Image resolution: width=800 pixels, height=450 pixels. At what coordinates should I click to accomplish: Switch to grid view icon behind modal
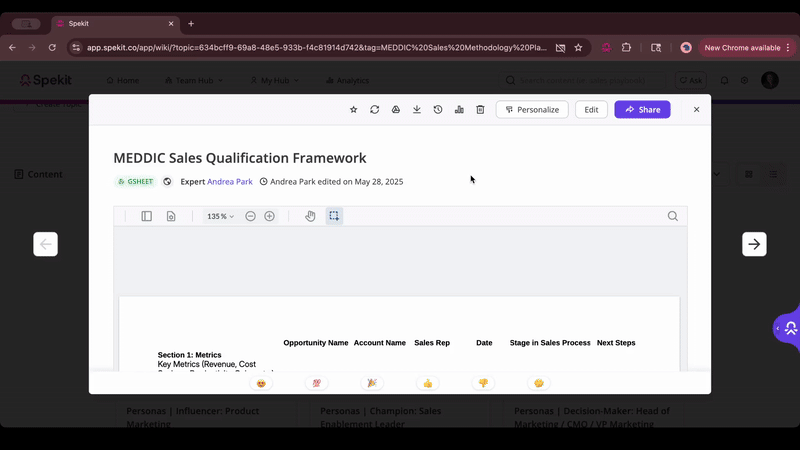tap(748, 174)
